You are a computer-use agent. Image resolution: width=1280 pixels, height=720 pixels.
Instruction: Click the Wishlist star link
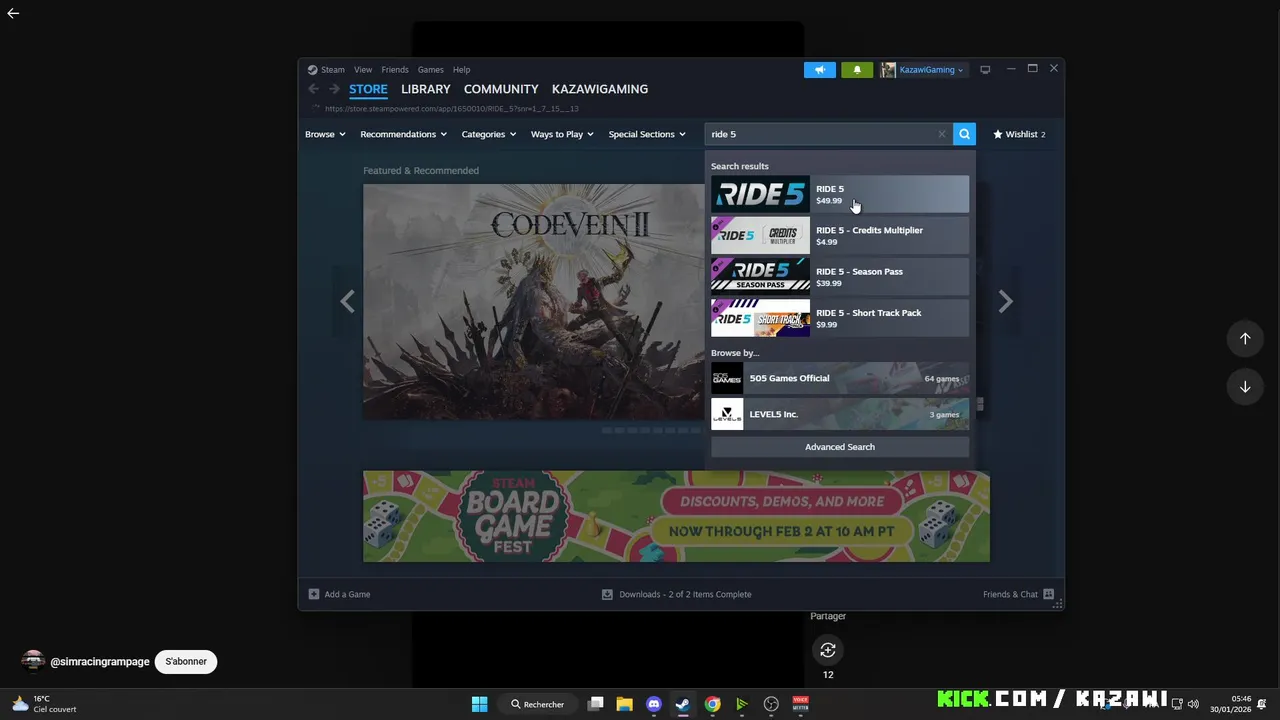1019,134
